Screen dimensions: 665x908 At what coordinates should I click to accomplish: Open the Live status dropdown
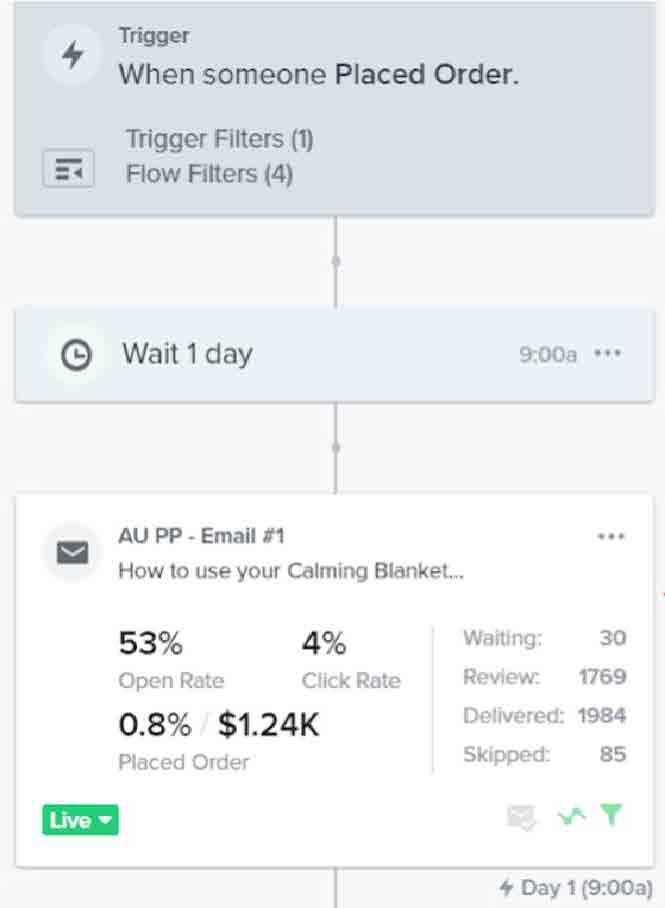pos(80,820)
